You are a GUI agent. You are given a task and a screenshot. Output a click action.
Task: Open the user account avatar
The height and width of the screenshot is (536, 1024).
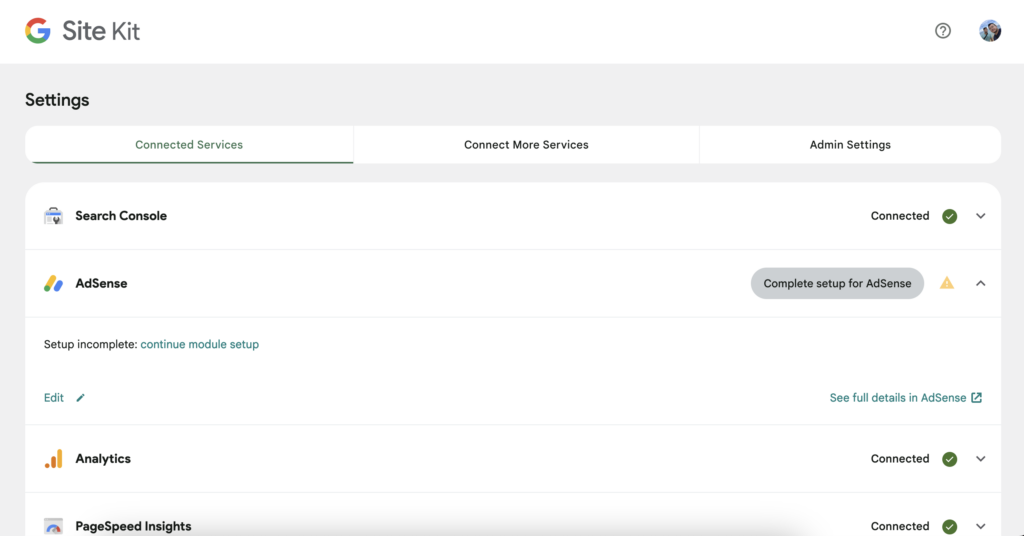(x=990, y=31)
